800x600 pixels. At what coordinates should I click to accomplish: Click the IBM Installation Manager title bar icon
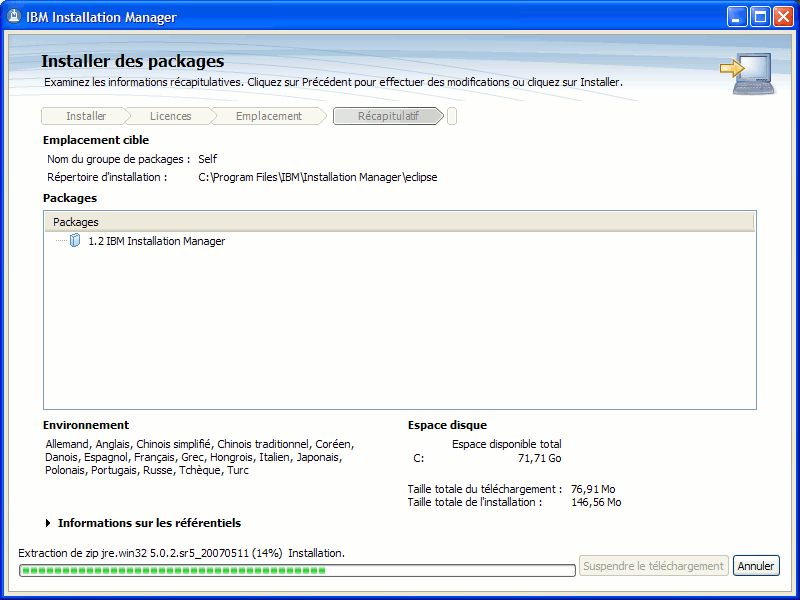point(14,17)
